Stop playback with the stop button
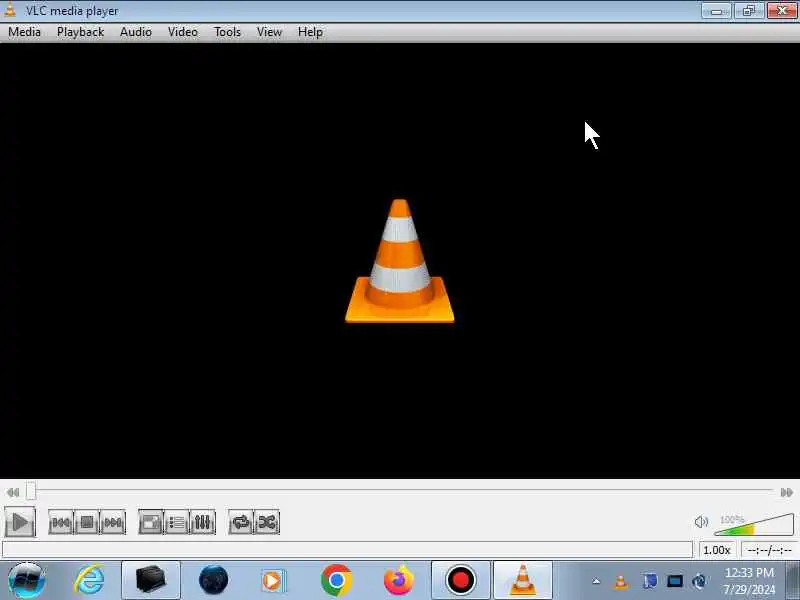800x600 pixels. (x=87, y=522)
